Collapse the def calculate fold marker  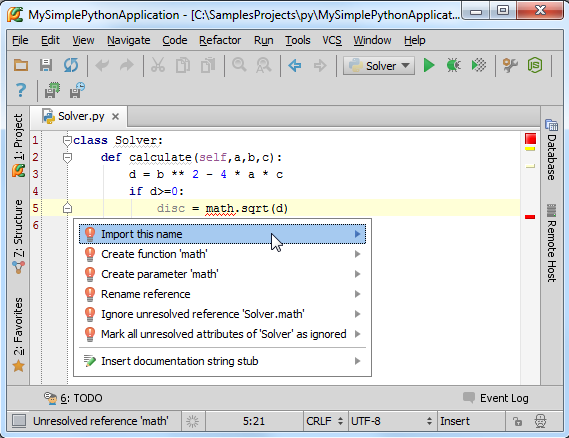[x=67, y=158]
